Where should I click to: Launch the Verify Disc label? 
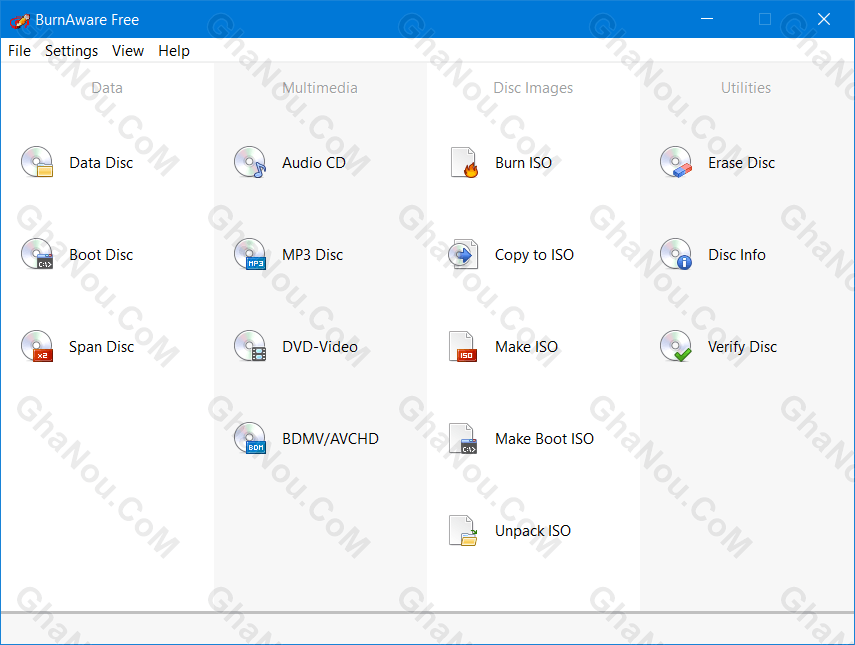743,347
